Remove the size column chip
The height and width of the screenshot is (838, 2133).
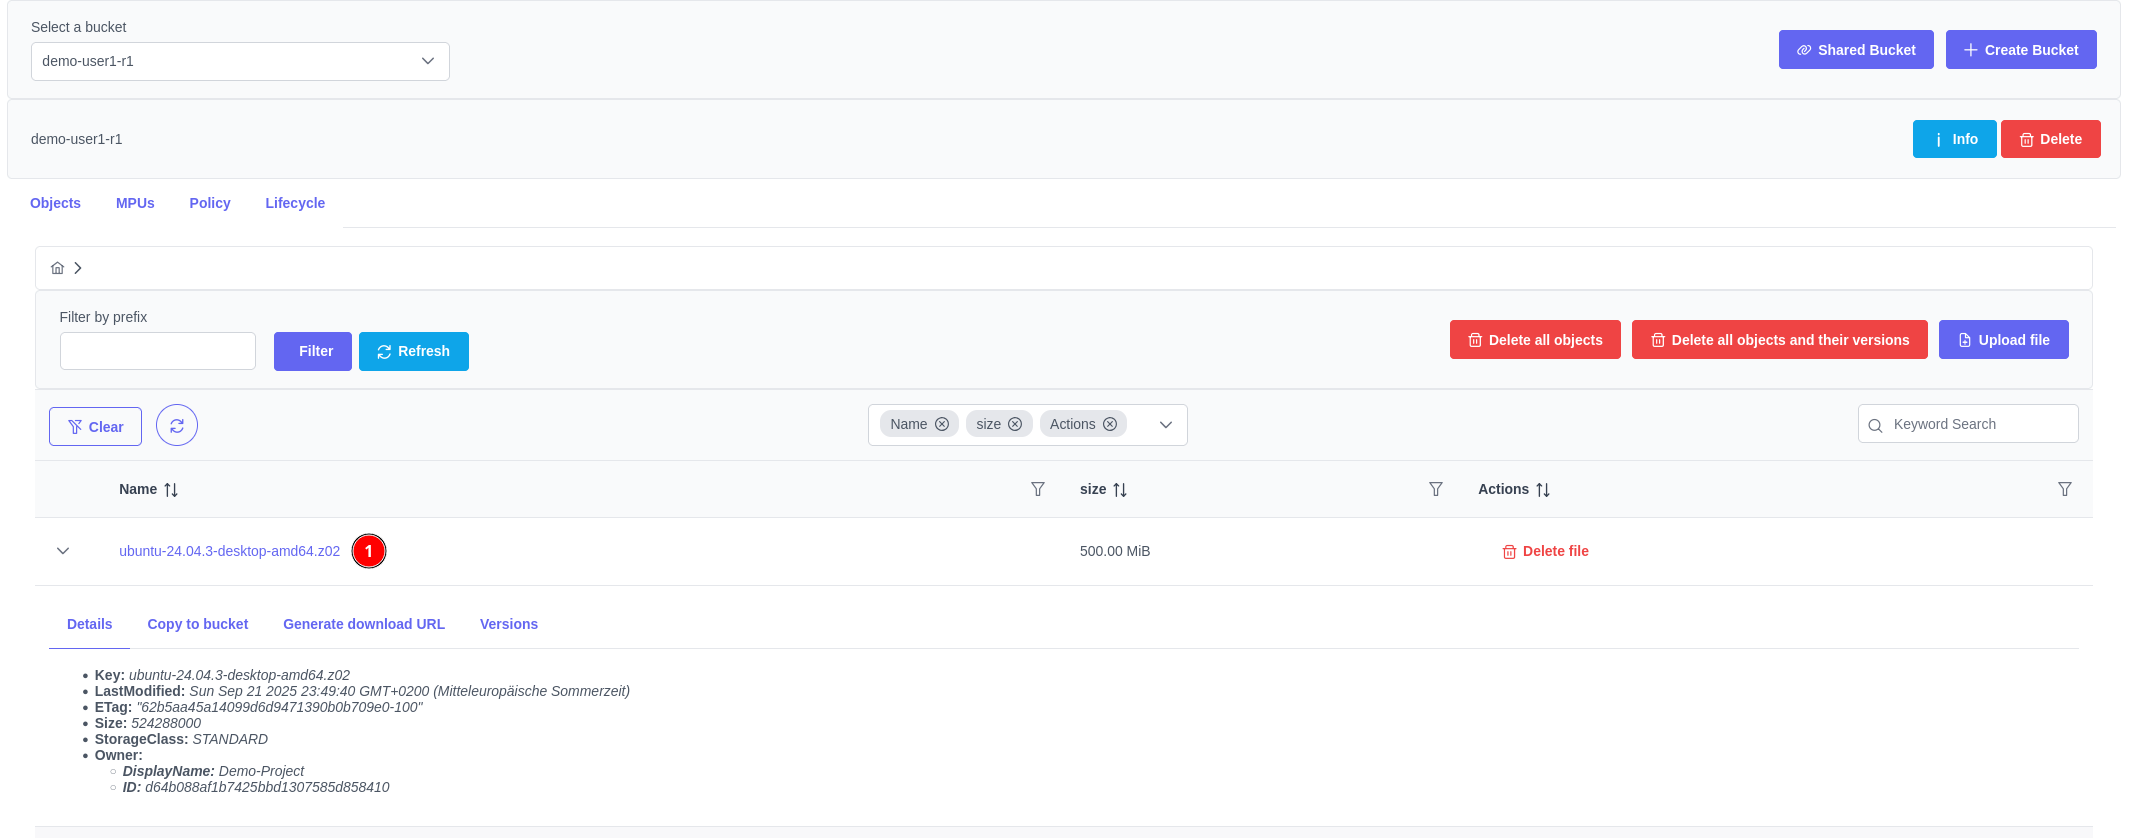[1015, 424]
